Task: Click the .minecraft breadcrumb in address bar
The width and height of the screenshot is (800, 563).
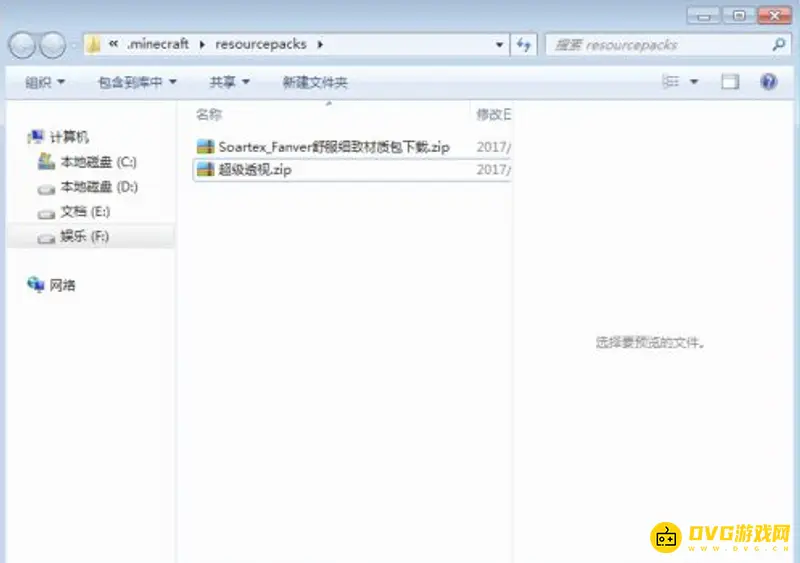Action: coord(157,45)
